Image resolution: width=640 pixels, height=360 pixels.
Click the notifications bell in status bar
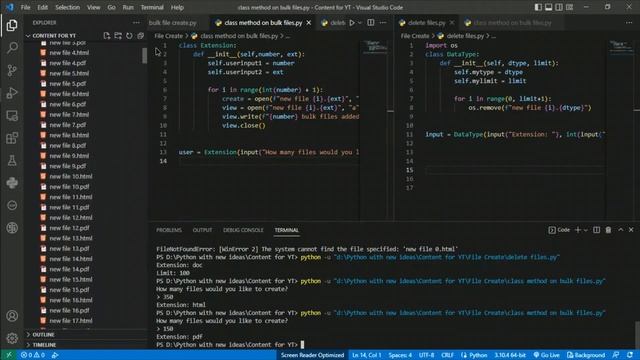[x=630, y=355]
